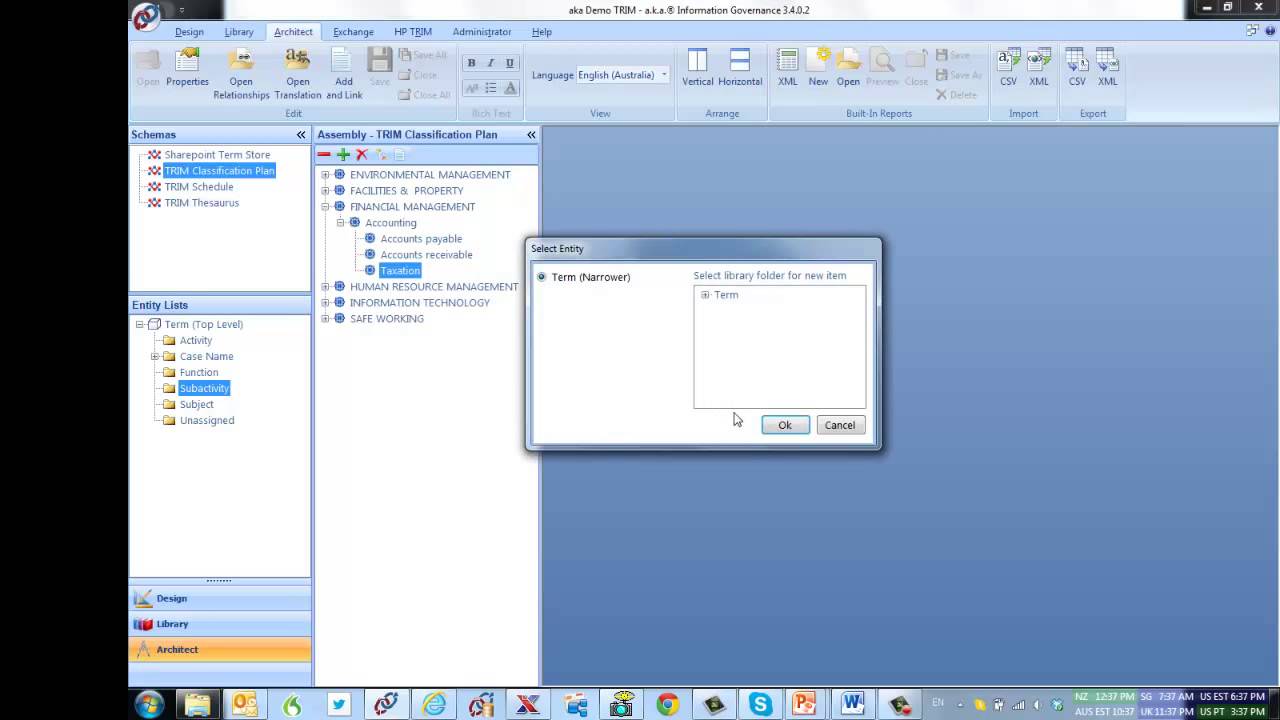Apply underline in Rich Text group
1280x720 pixels.
pyautogui.click(x=509, y=63)
